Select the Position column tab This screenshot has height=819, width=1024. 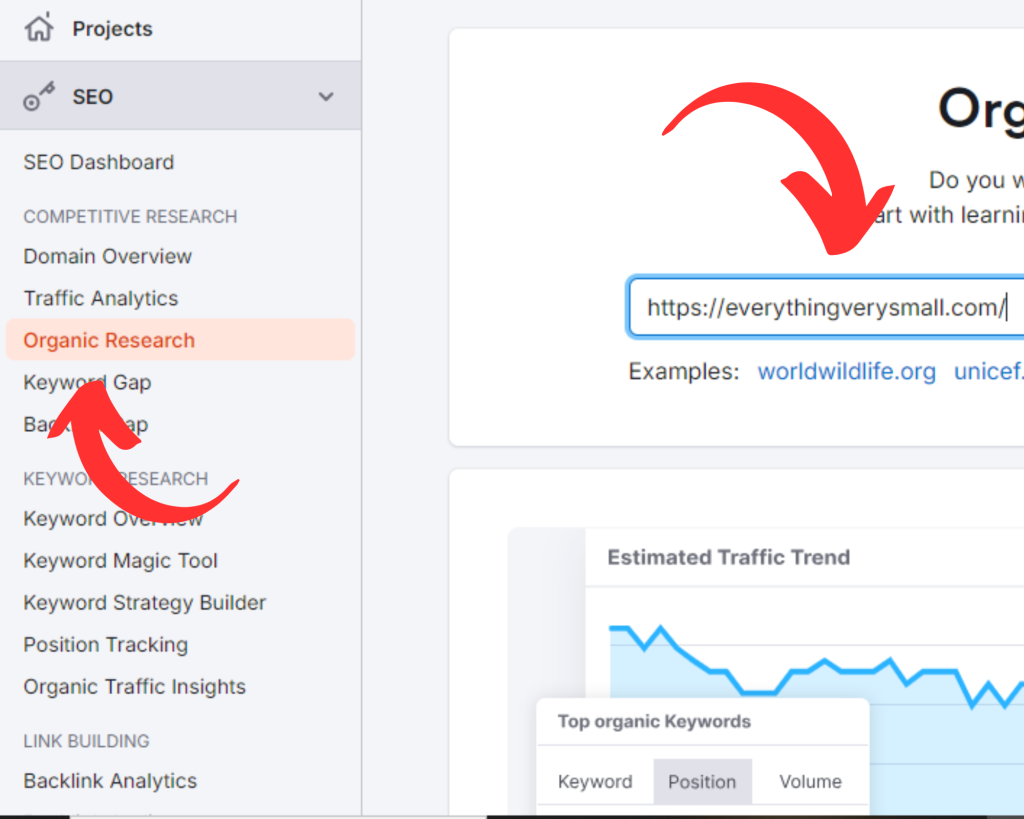(x=702, y=782)
